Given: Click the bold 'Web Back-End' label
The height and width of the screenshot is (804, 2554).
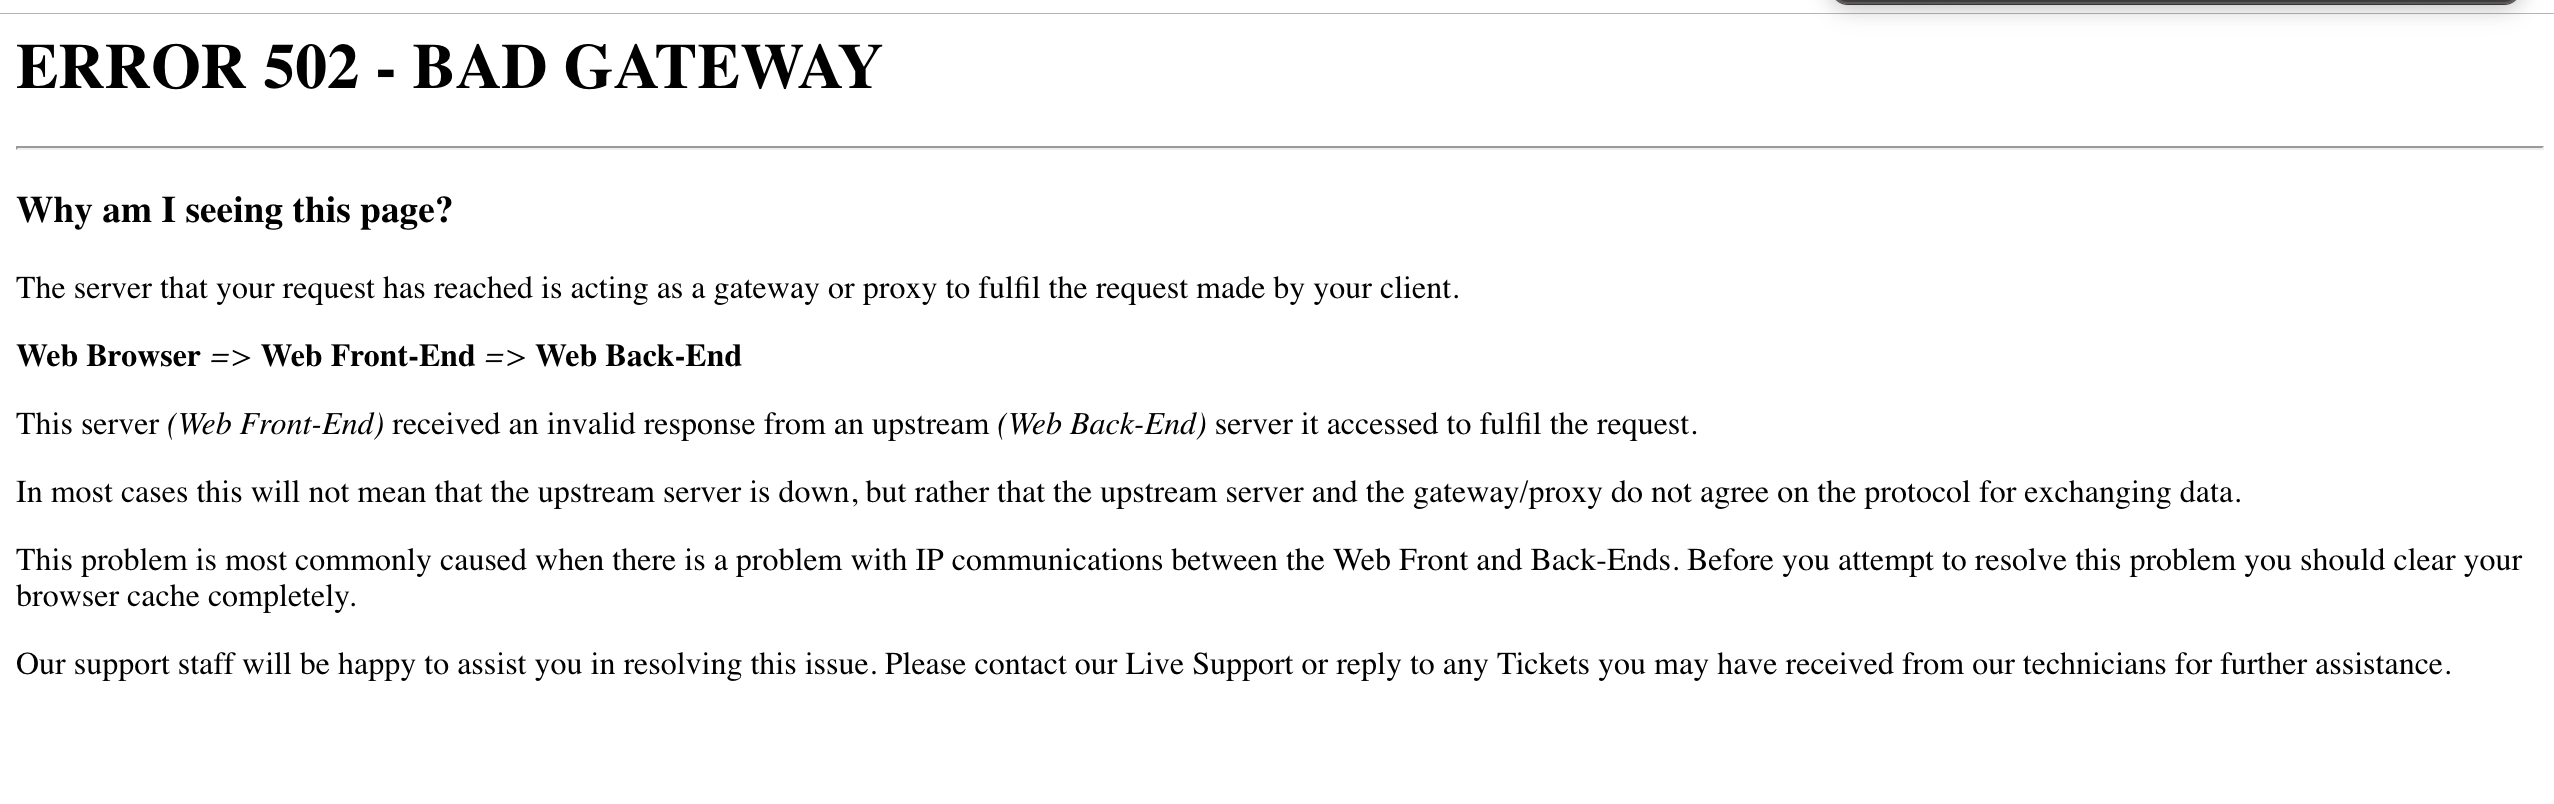Looking at the screenshot, I should click(x=639, y=356).
